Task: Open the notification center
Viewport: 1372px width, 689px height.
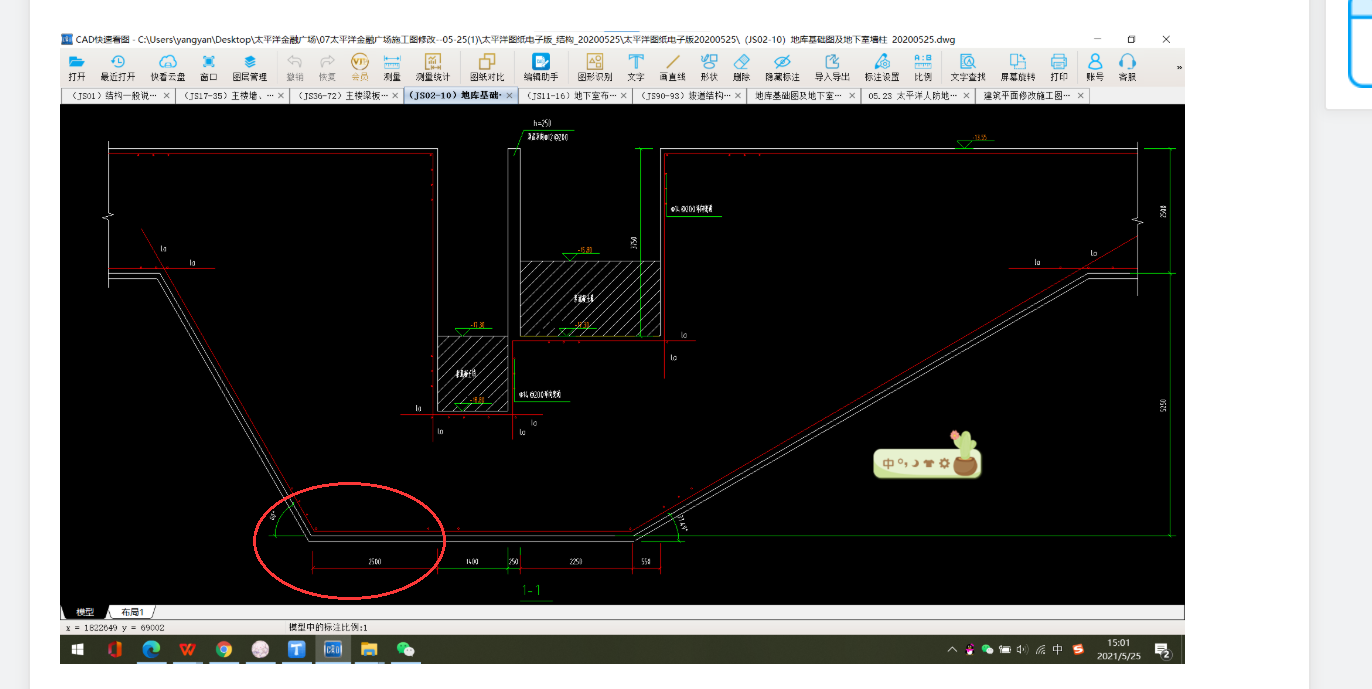Action: (1163, 650)
